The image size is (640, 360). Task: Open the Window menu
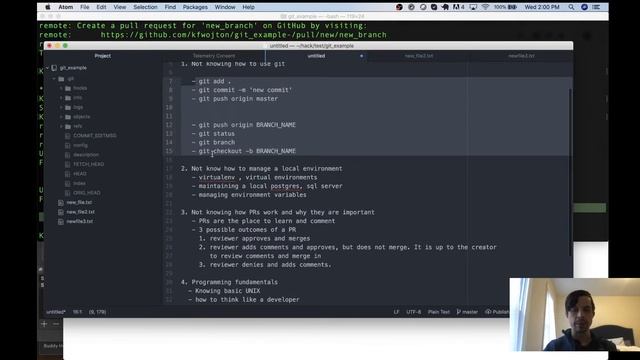coord(225,7)
